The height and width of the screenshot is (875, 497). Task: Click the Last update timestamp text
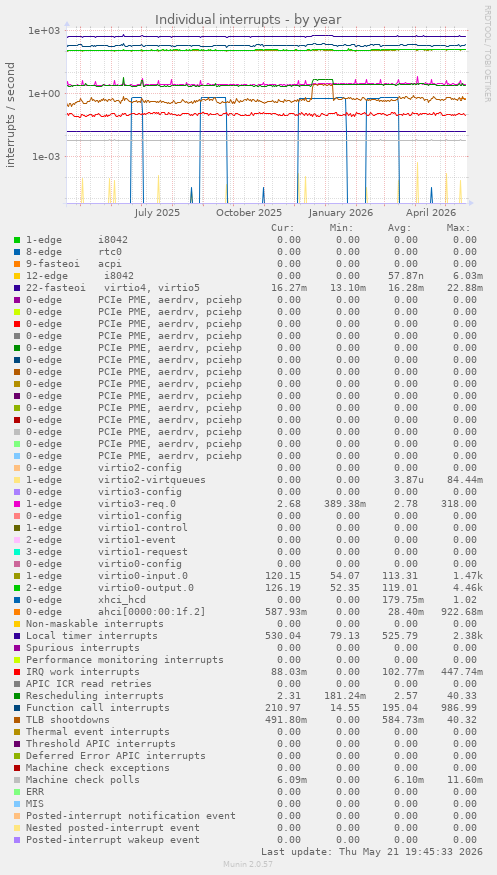pos(371,852)
